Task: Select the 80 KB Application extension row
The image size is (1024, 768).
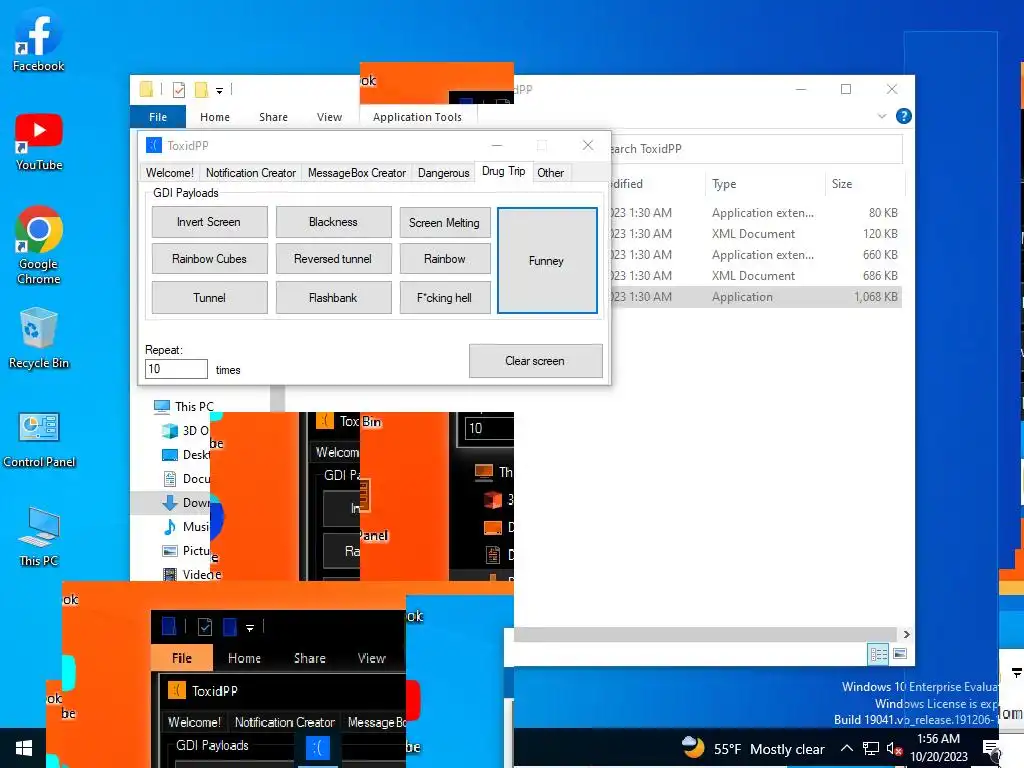Action: 755,213
